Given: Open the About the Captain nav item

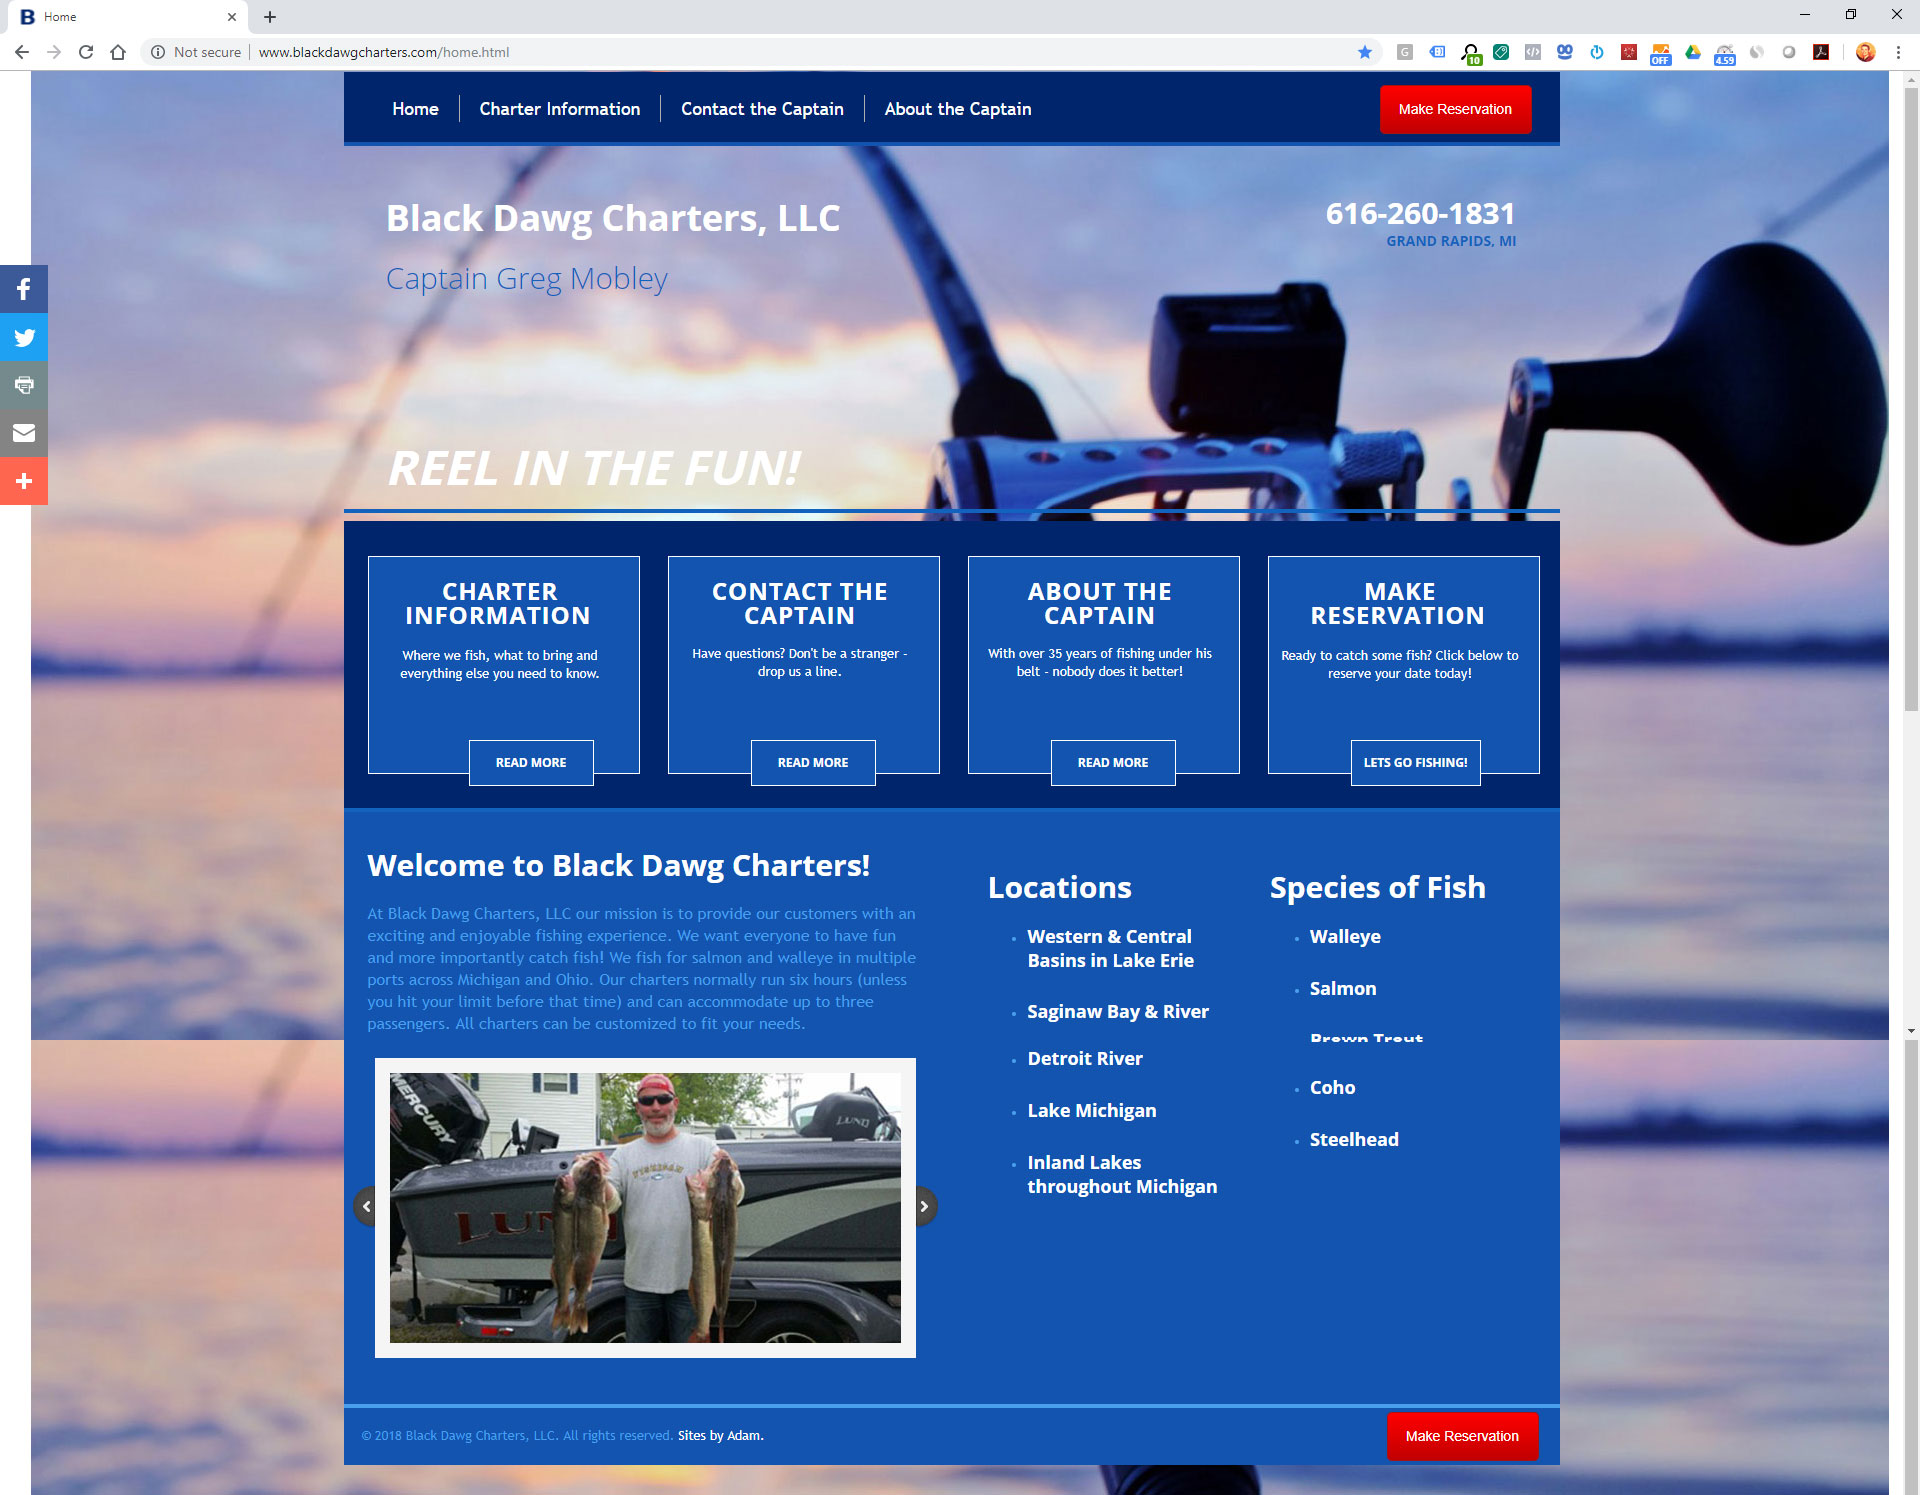Looking at the screenshot, I should [957, 109].
